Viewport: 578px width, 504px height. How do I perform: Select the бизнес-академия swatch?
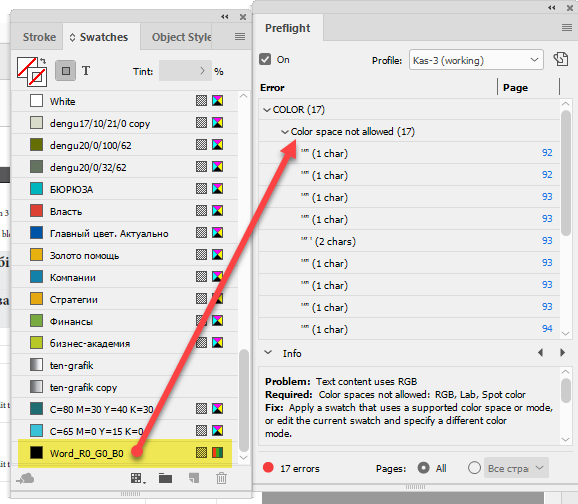click(x=125, y=343)
